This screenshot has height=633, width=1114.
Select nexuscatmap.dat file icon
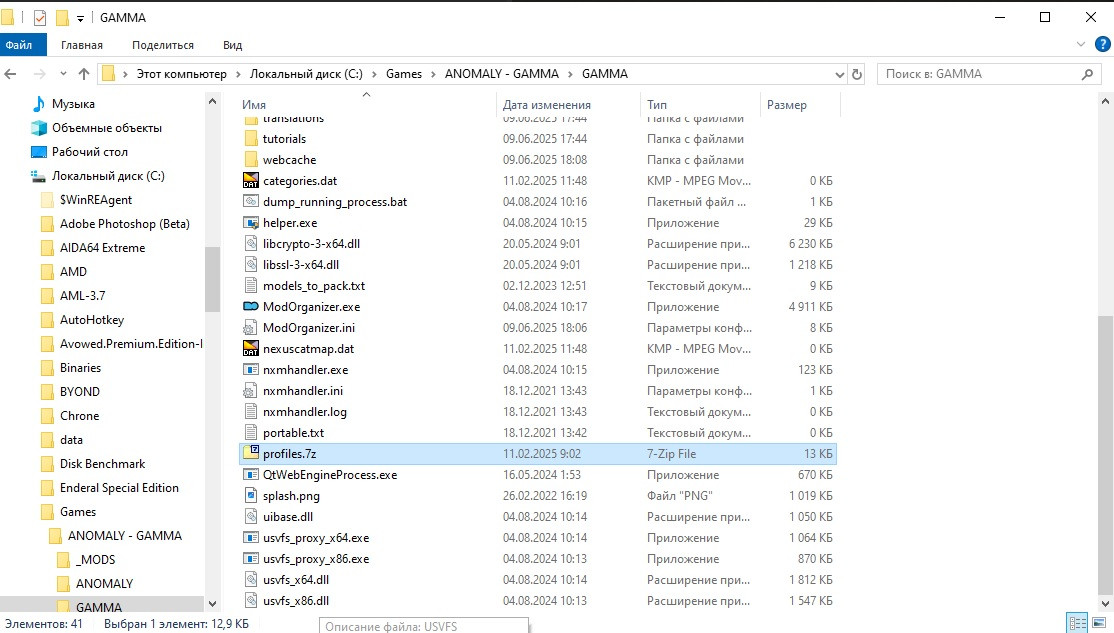251,349
